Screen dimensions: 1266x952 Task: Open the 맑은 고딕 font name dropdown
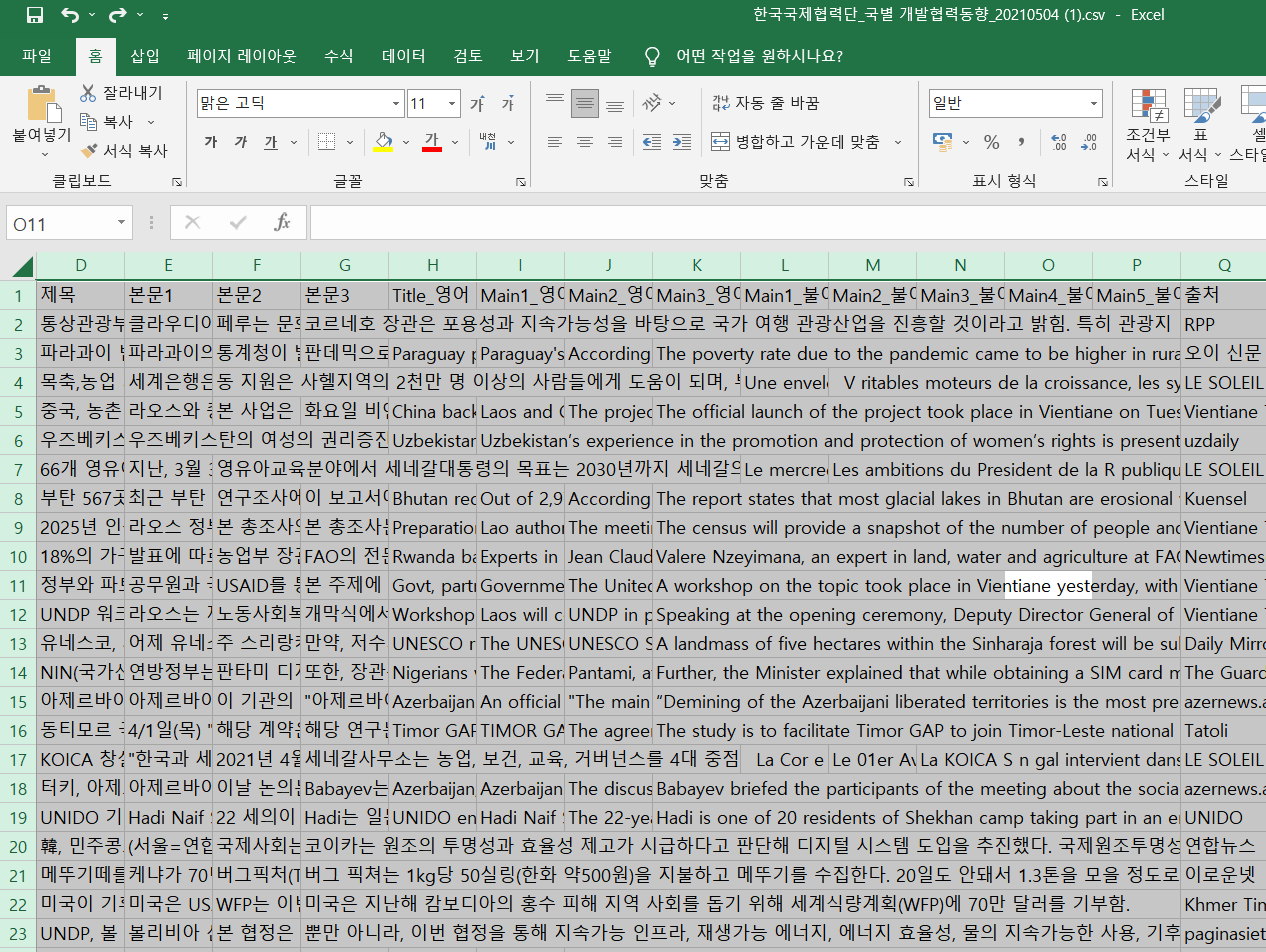click(x=397, y=104)
